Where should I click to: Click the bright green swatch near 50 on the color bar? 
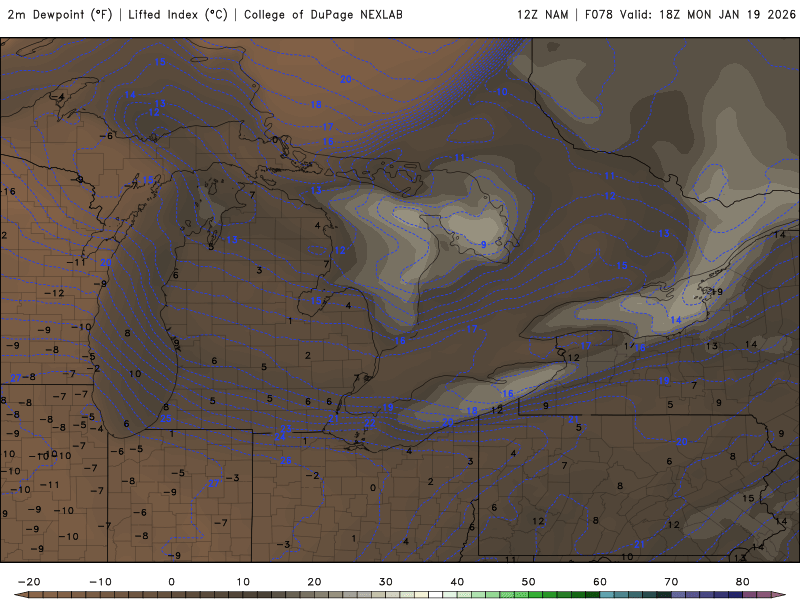pyautogui.click(x=535, y=595)
